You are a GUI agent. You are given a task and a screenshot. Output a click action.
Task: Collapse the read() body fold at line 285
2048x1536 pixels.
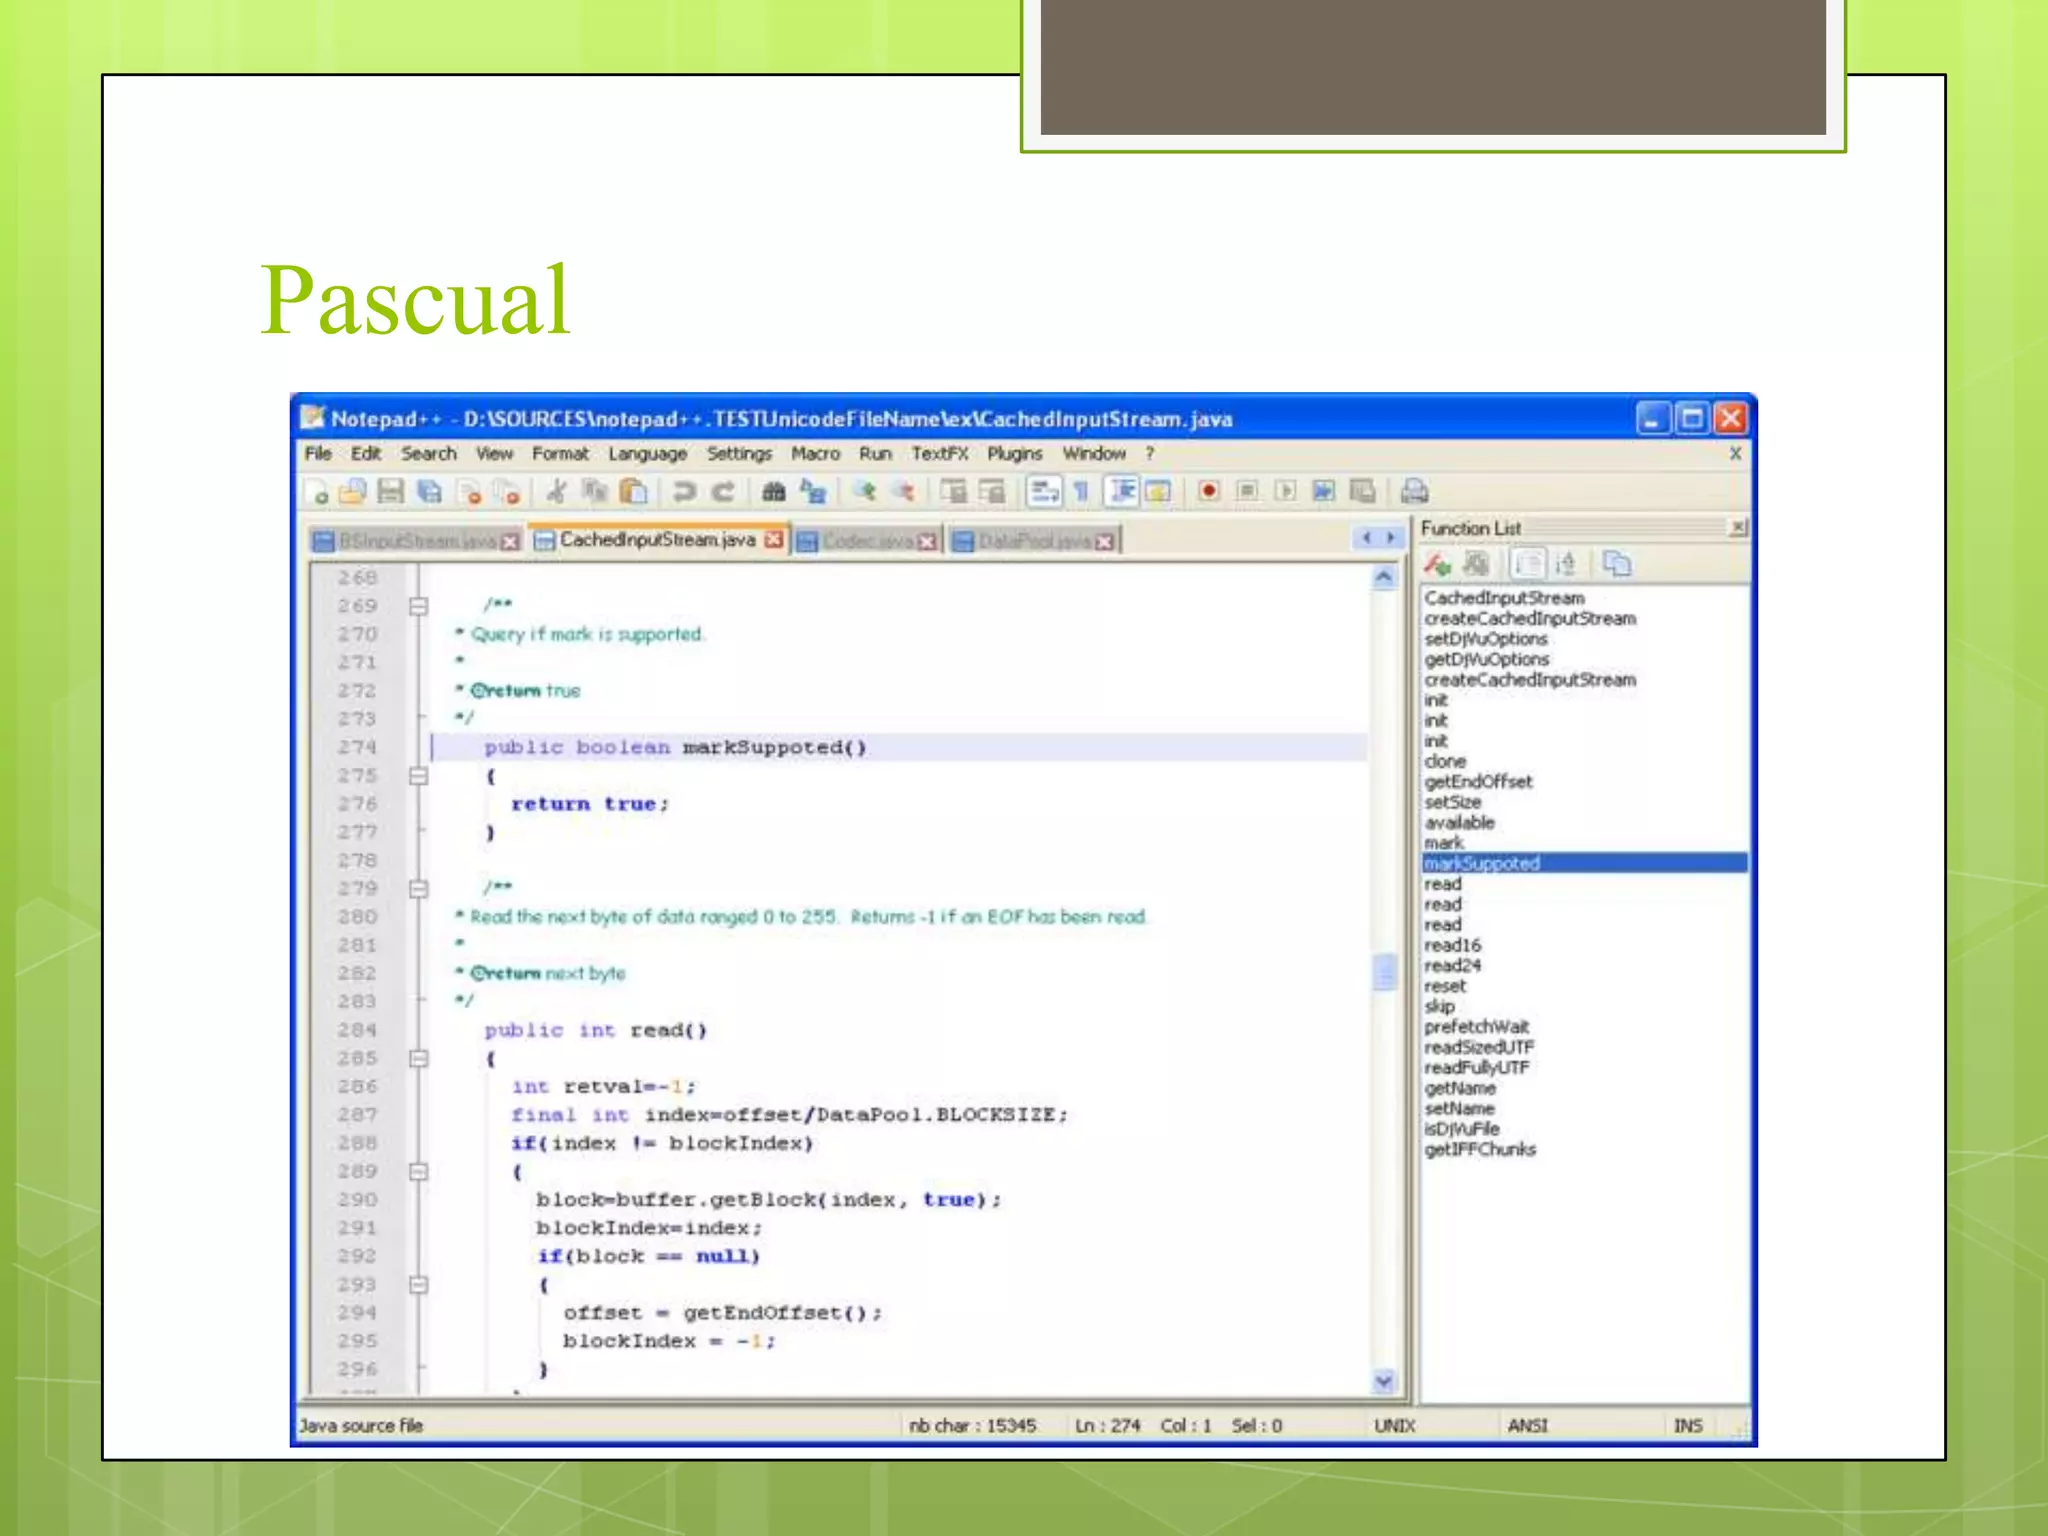419,1059
